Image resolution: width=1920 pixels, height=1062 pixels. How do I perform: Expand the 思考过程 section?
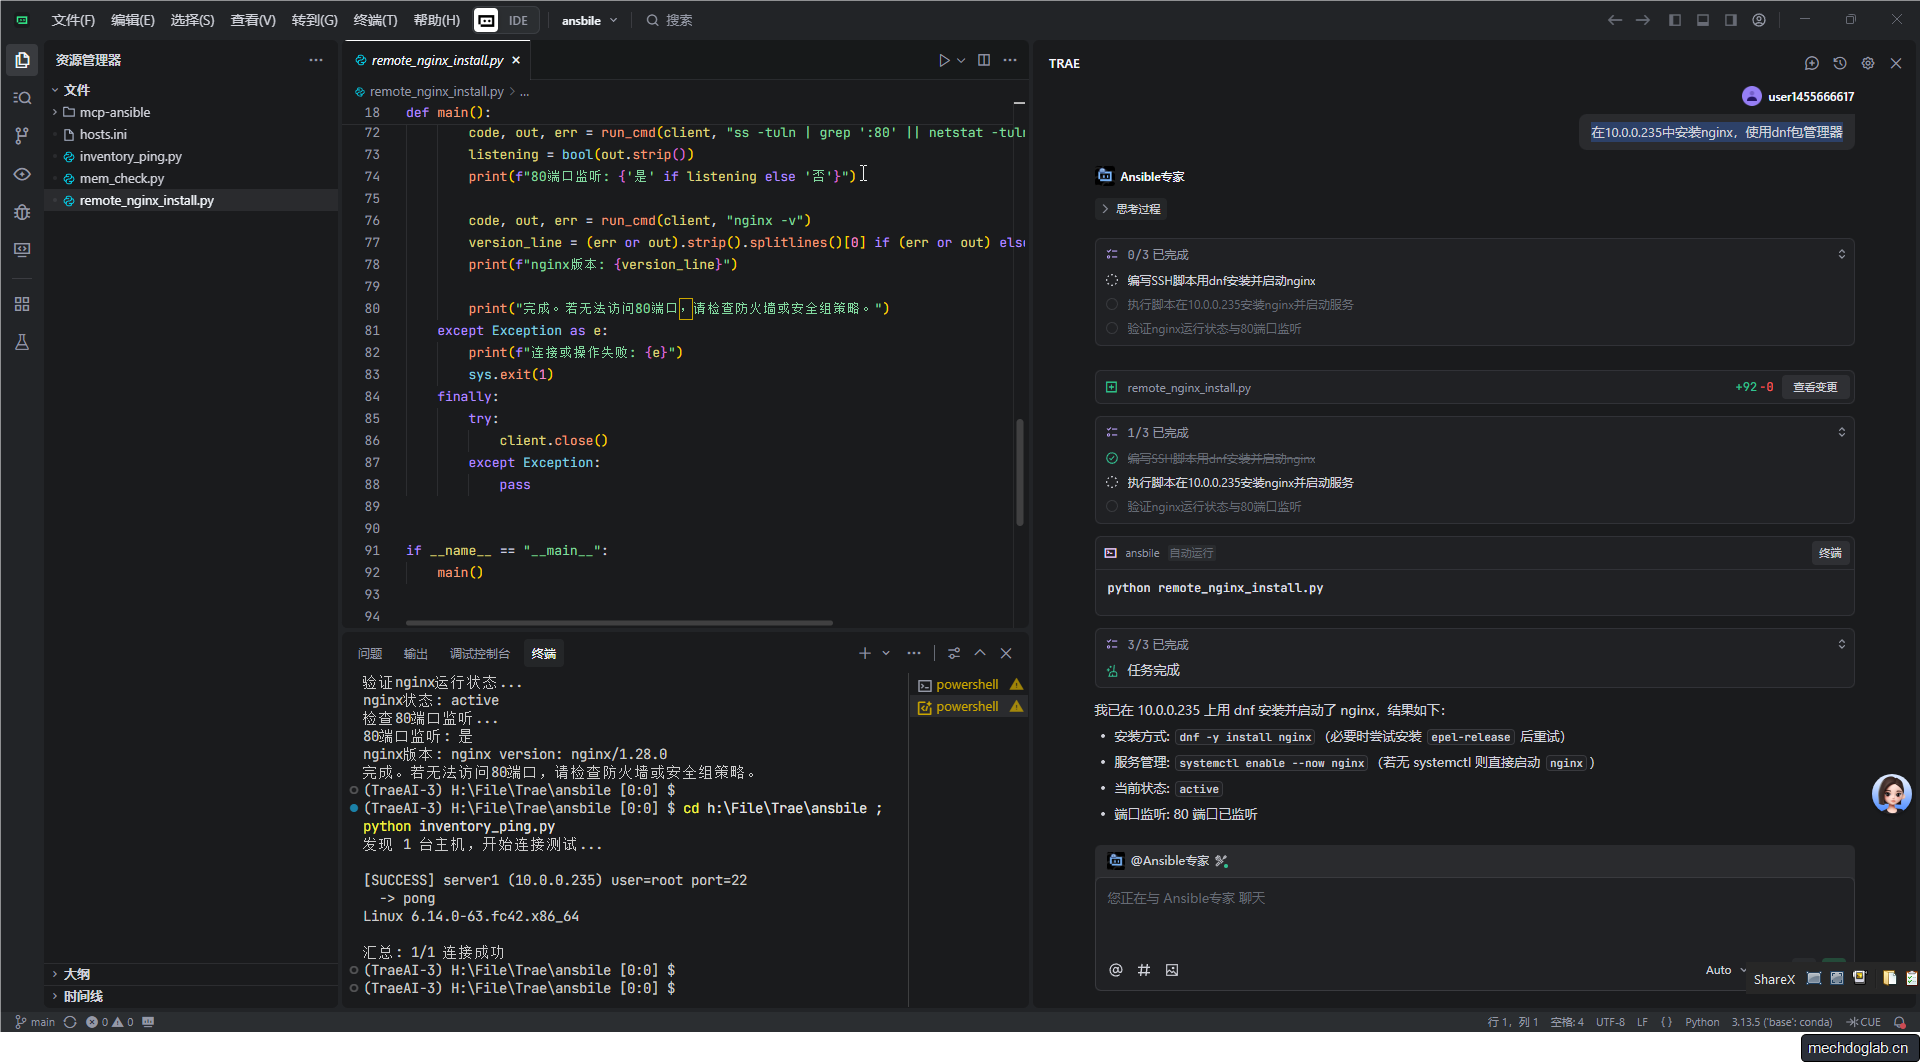coord(1131,209)
